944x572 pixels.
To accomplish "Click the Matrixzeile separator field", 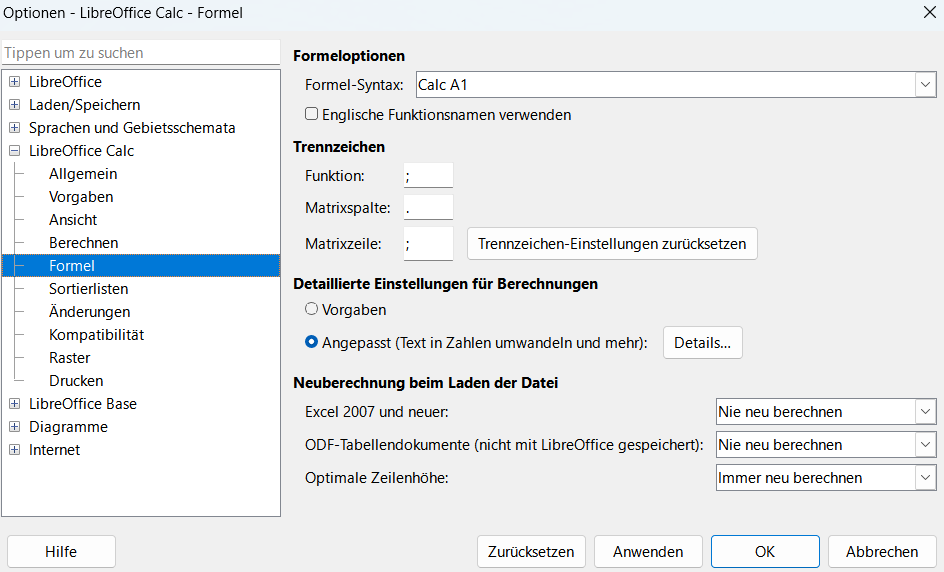I will (x=428, y=244).
